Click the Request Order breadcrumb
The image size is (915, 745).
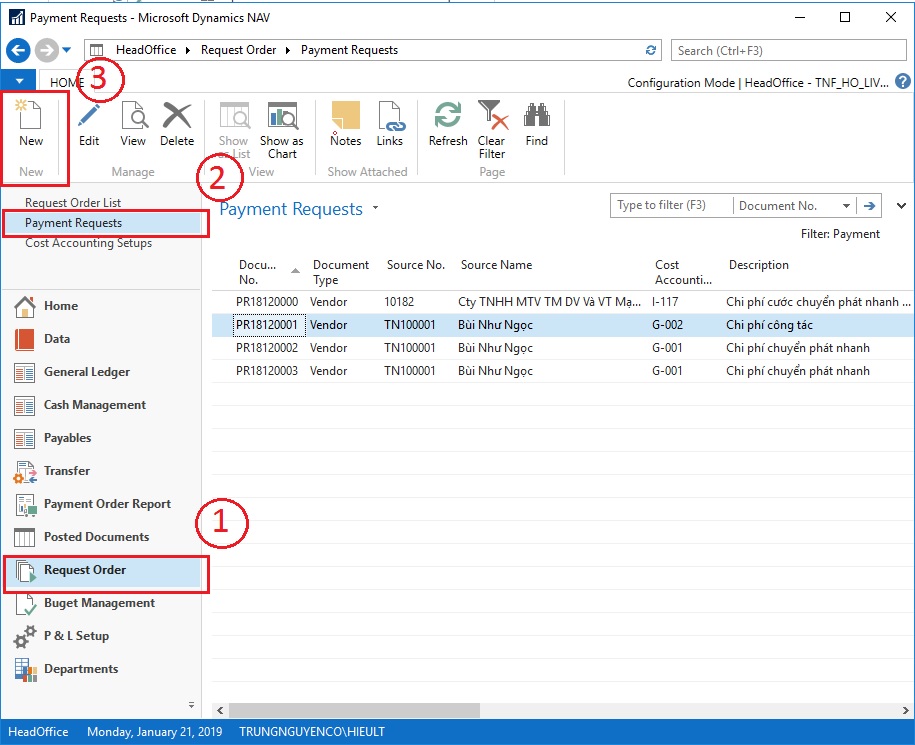[238, 50]
